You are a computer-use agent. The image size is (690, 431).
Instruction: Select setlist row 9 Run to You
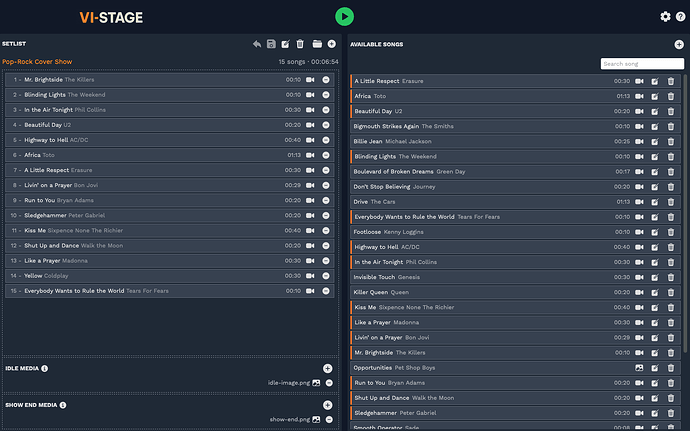[x=169, y=200]
